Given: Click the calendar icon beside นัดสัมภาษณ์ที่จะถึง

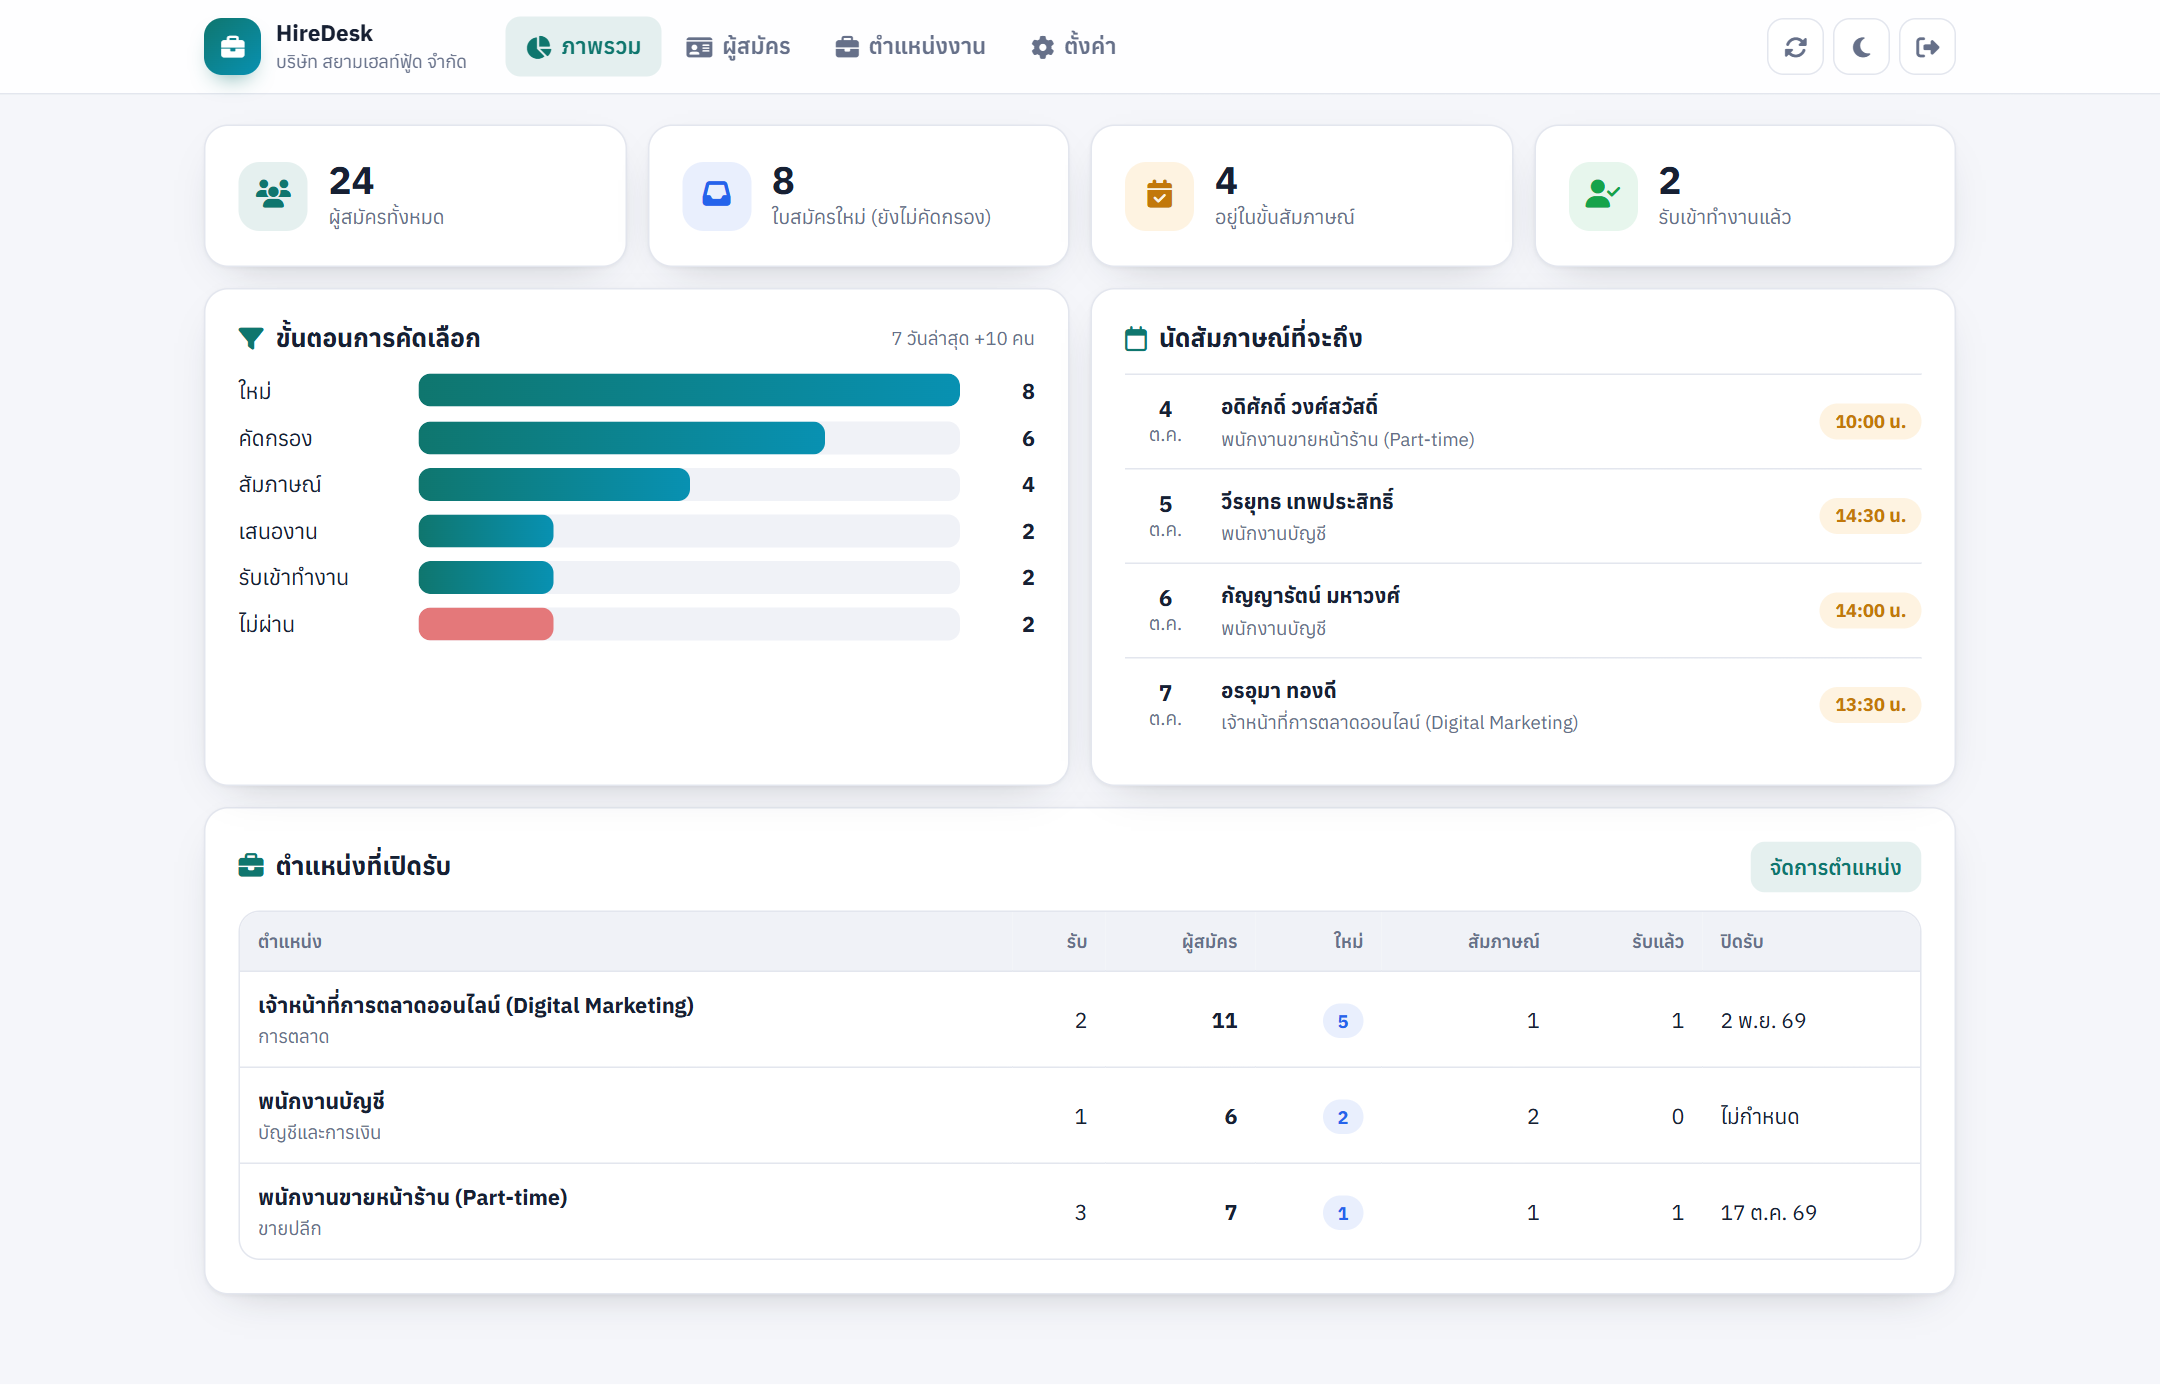Looking at the screenshot, I should (x=1136, y=339).
